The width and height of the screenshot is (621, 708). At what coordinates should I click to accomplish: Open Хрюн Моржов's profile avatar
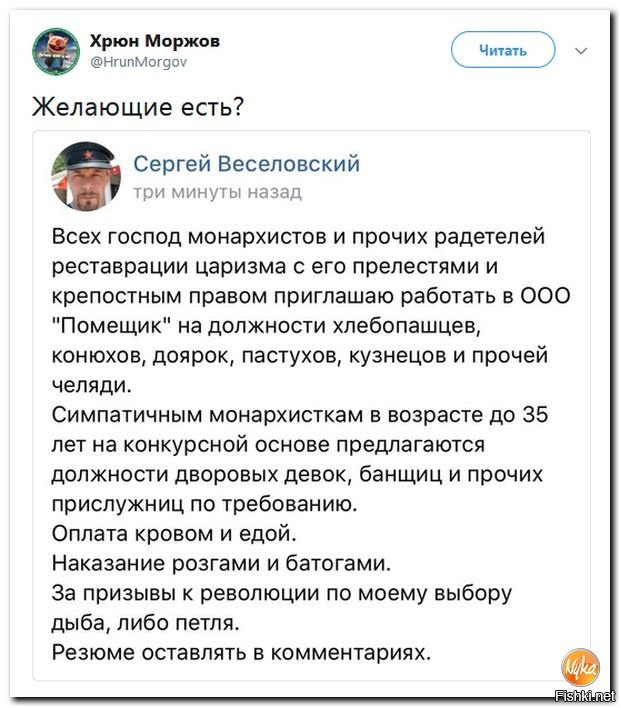tap(56, 51)
